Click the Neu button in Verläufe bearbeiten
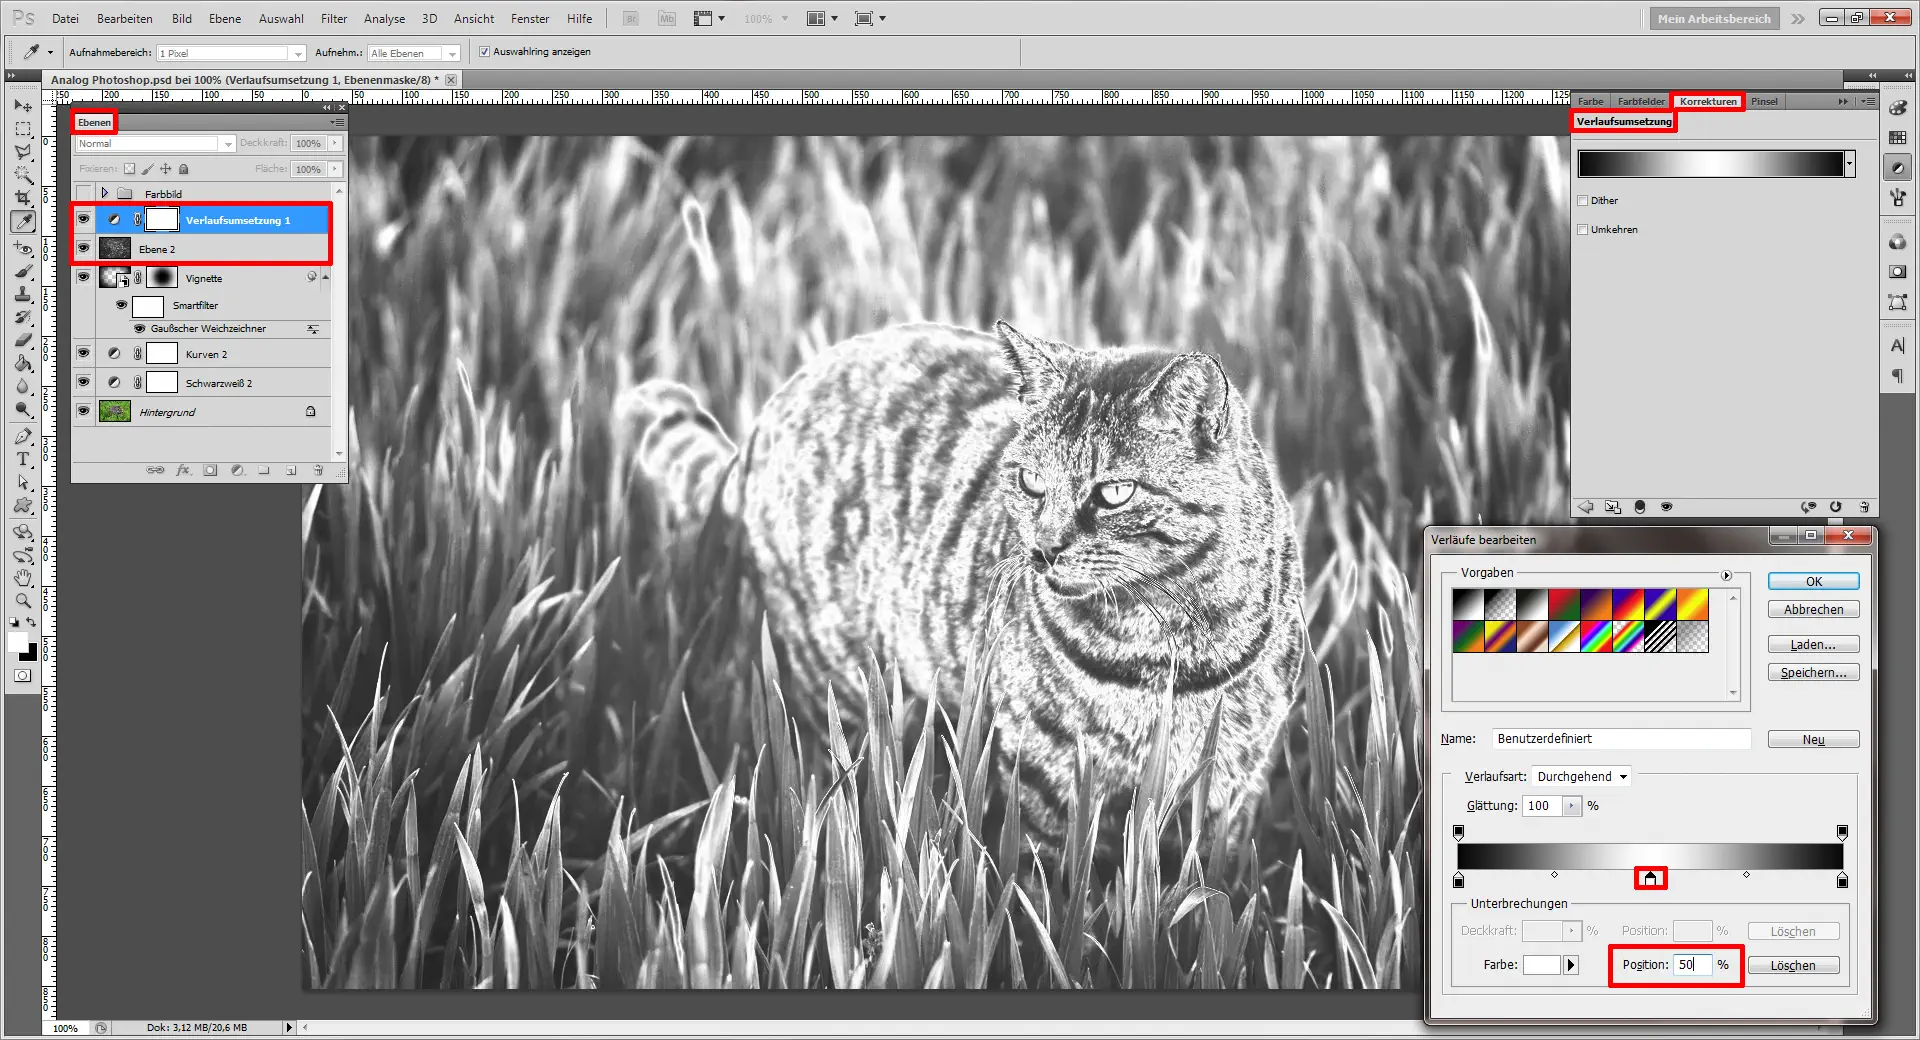Viewport: 1920px width, 1040px height. [x=1813, y=739]
